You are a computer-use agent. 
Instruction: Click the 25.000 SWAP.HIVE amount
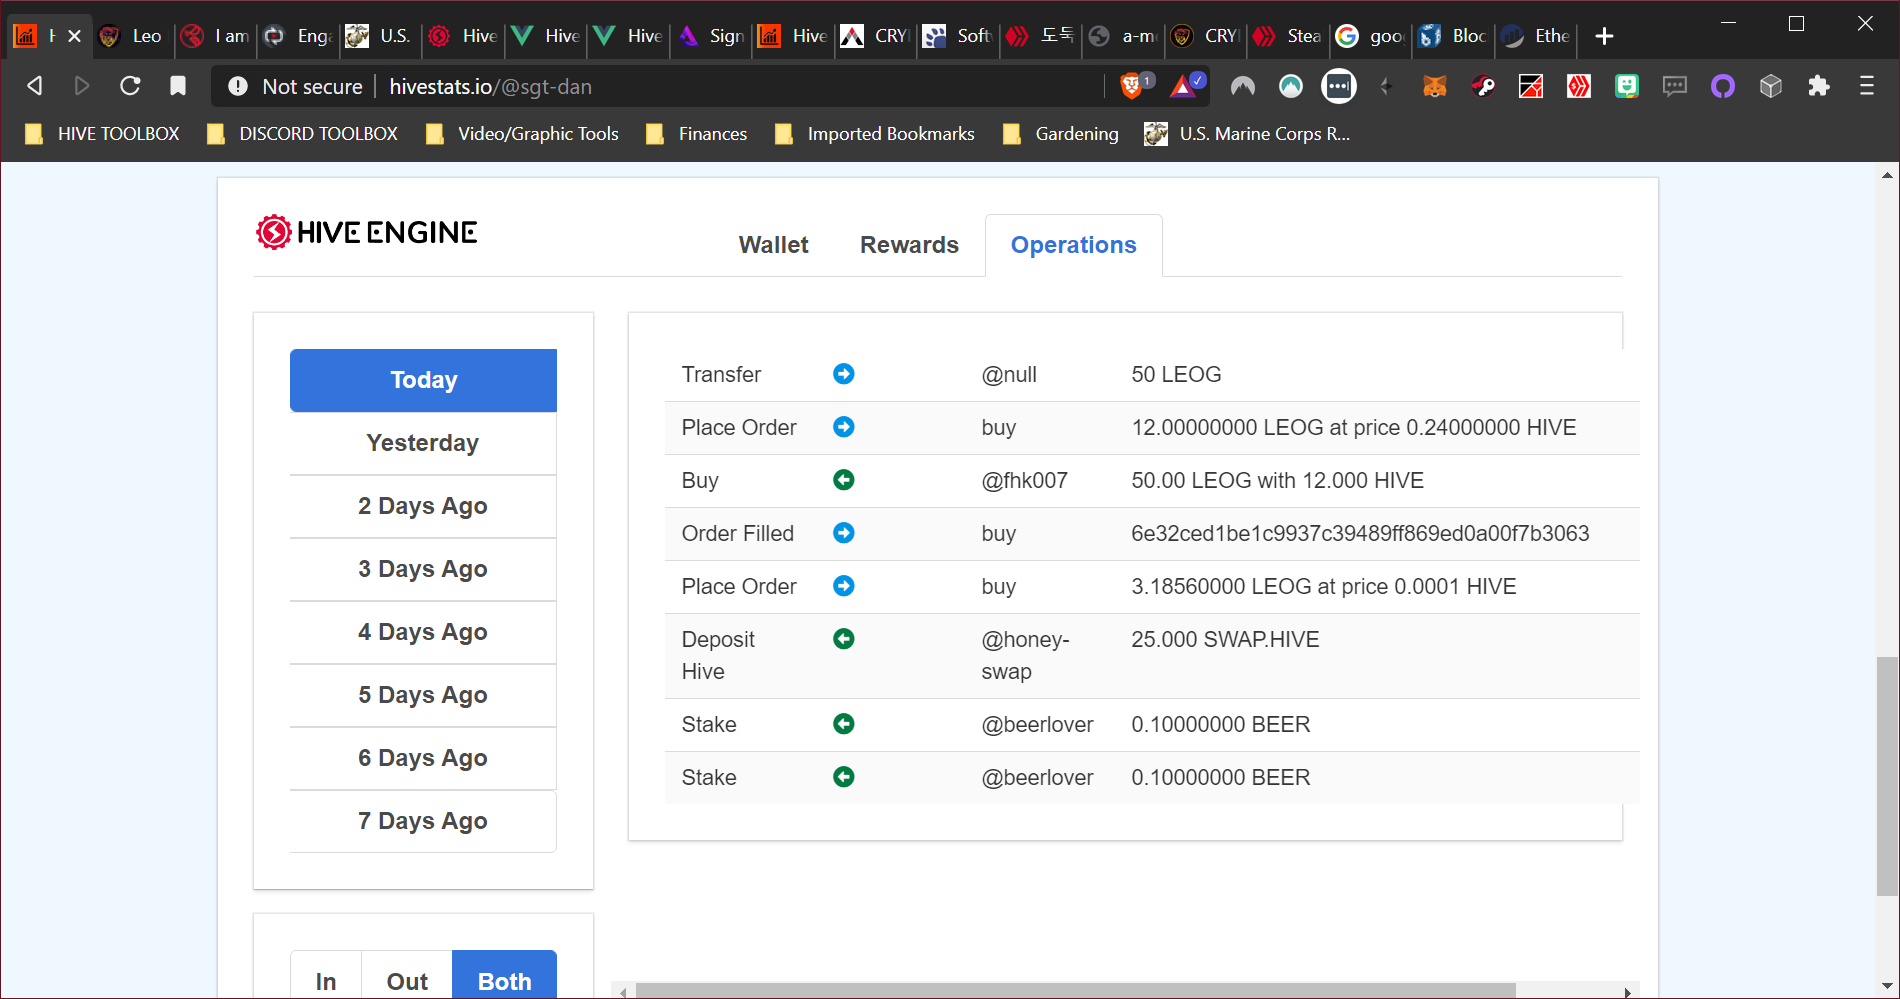point(1225,639)
